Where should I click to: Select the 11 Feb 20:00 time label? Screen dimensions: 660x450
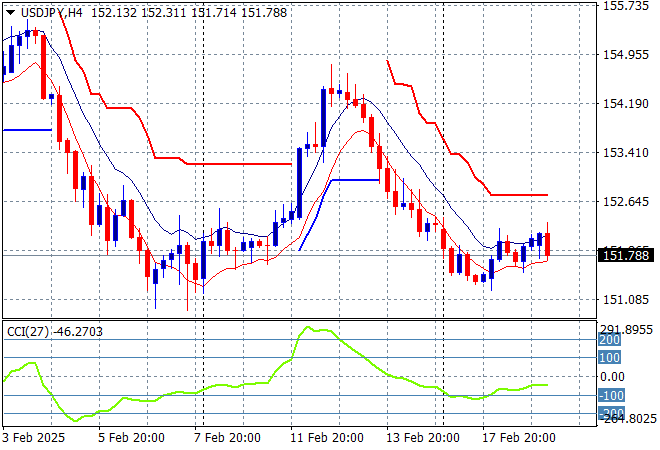coord(326,438)
